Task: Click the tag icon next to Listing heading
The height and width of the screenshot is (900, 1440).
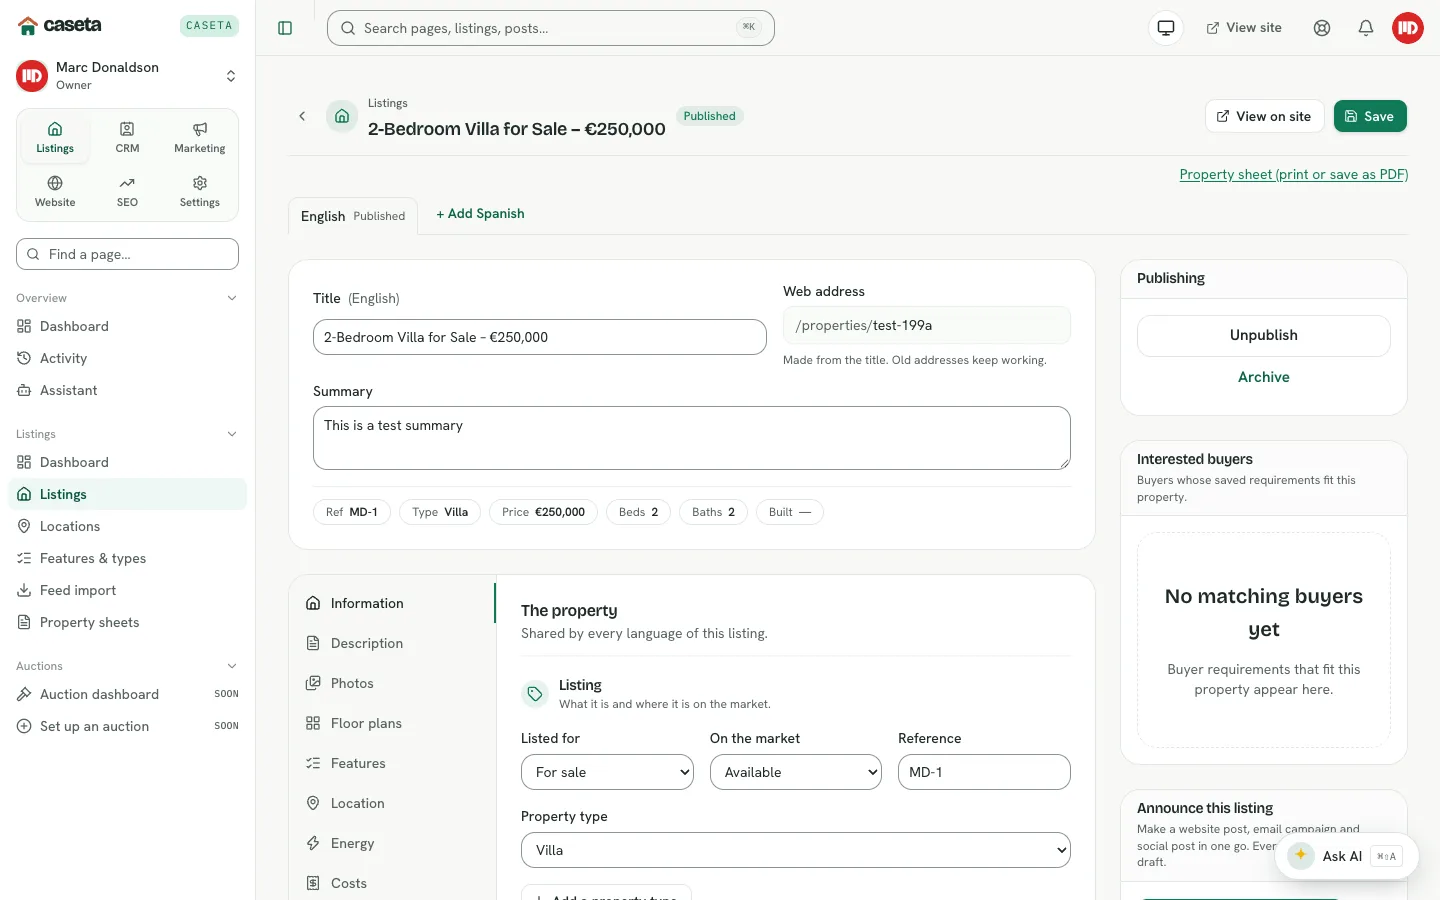Action: coord(535,694)
